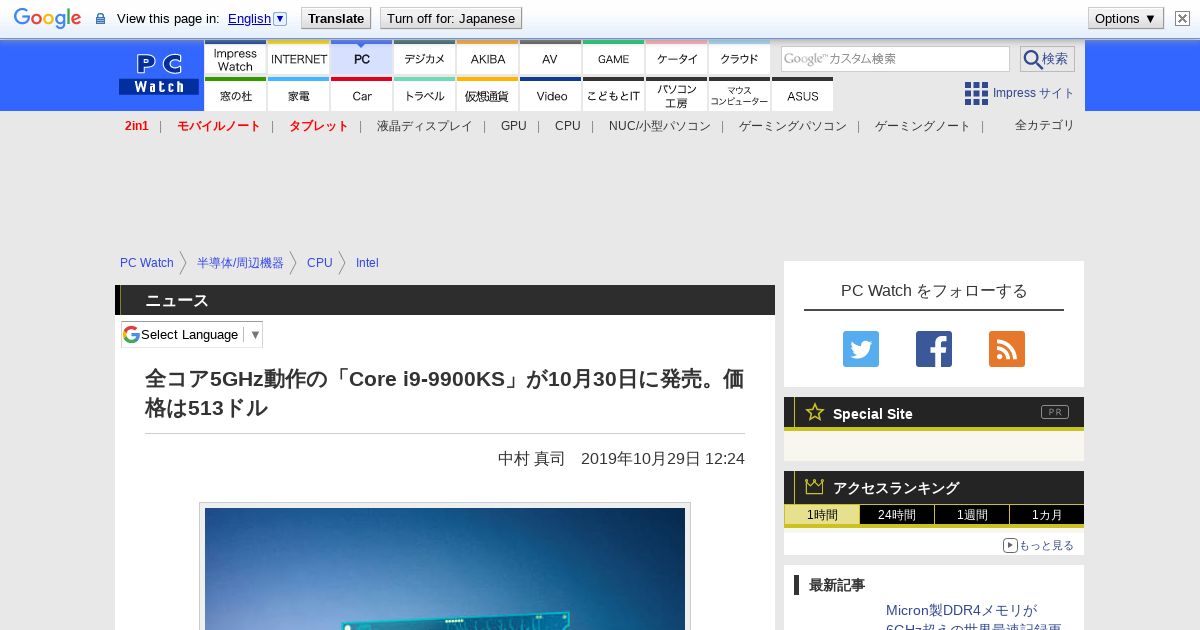
Task: Open the Facebook follow icon
Action: 934,349
